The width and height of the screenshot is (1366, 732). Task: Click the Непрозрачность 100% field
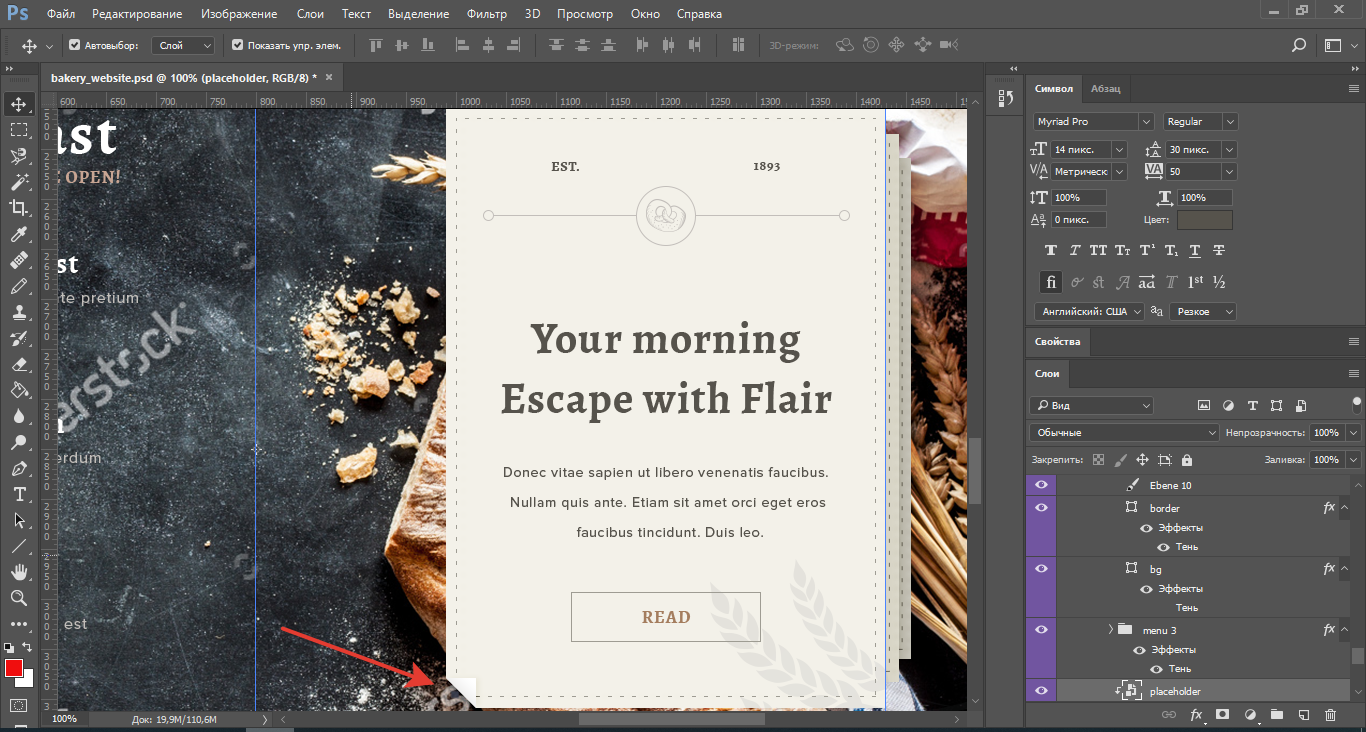1326,433
